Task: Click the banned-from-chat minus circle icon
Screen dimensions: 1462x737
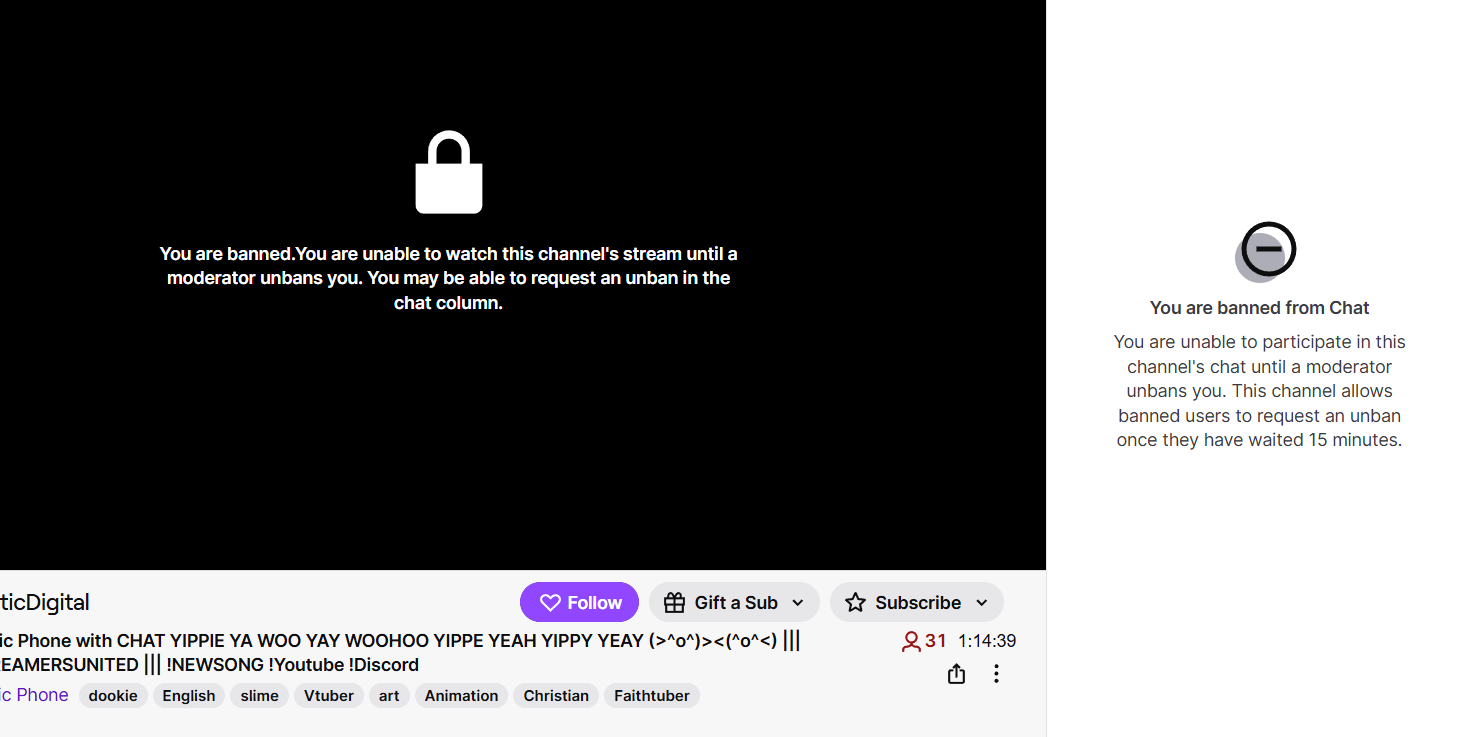Action: 1266,251
